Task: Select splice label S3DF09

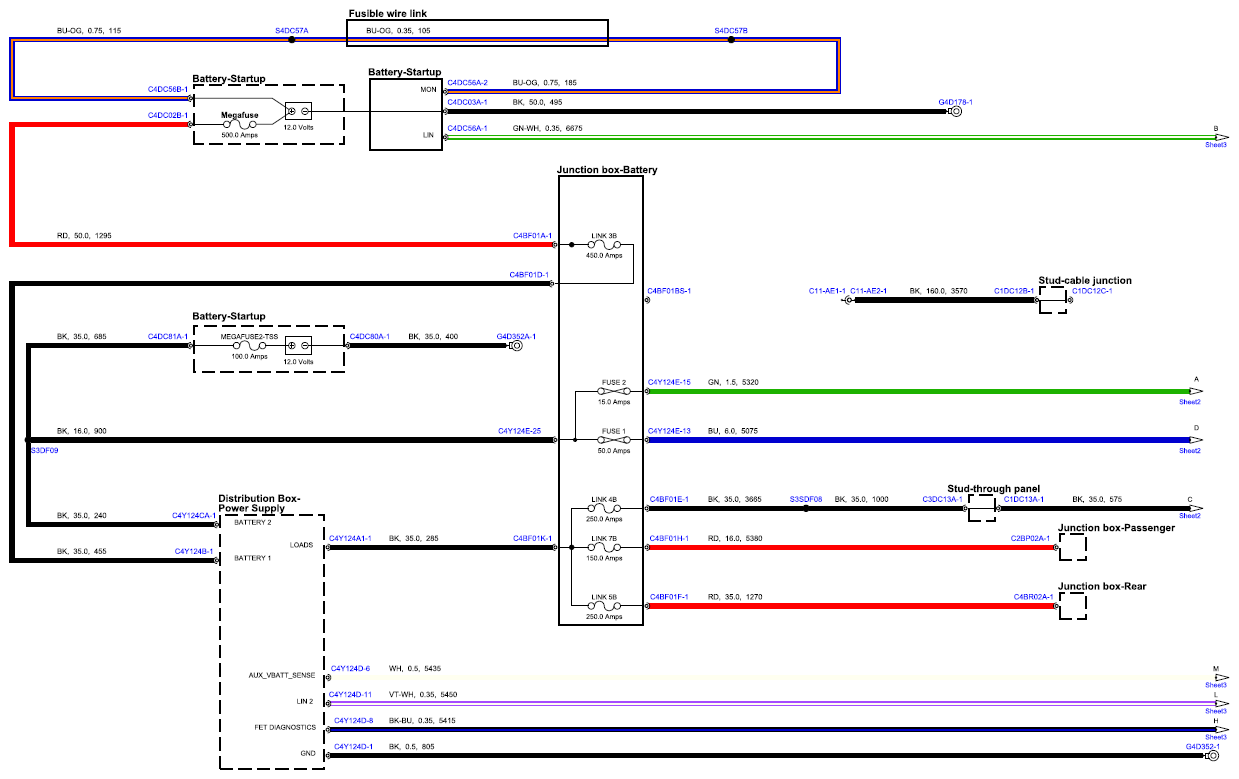Action: click(x=44, y=450)
